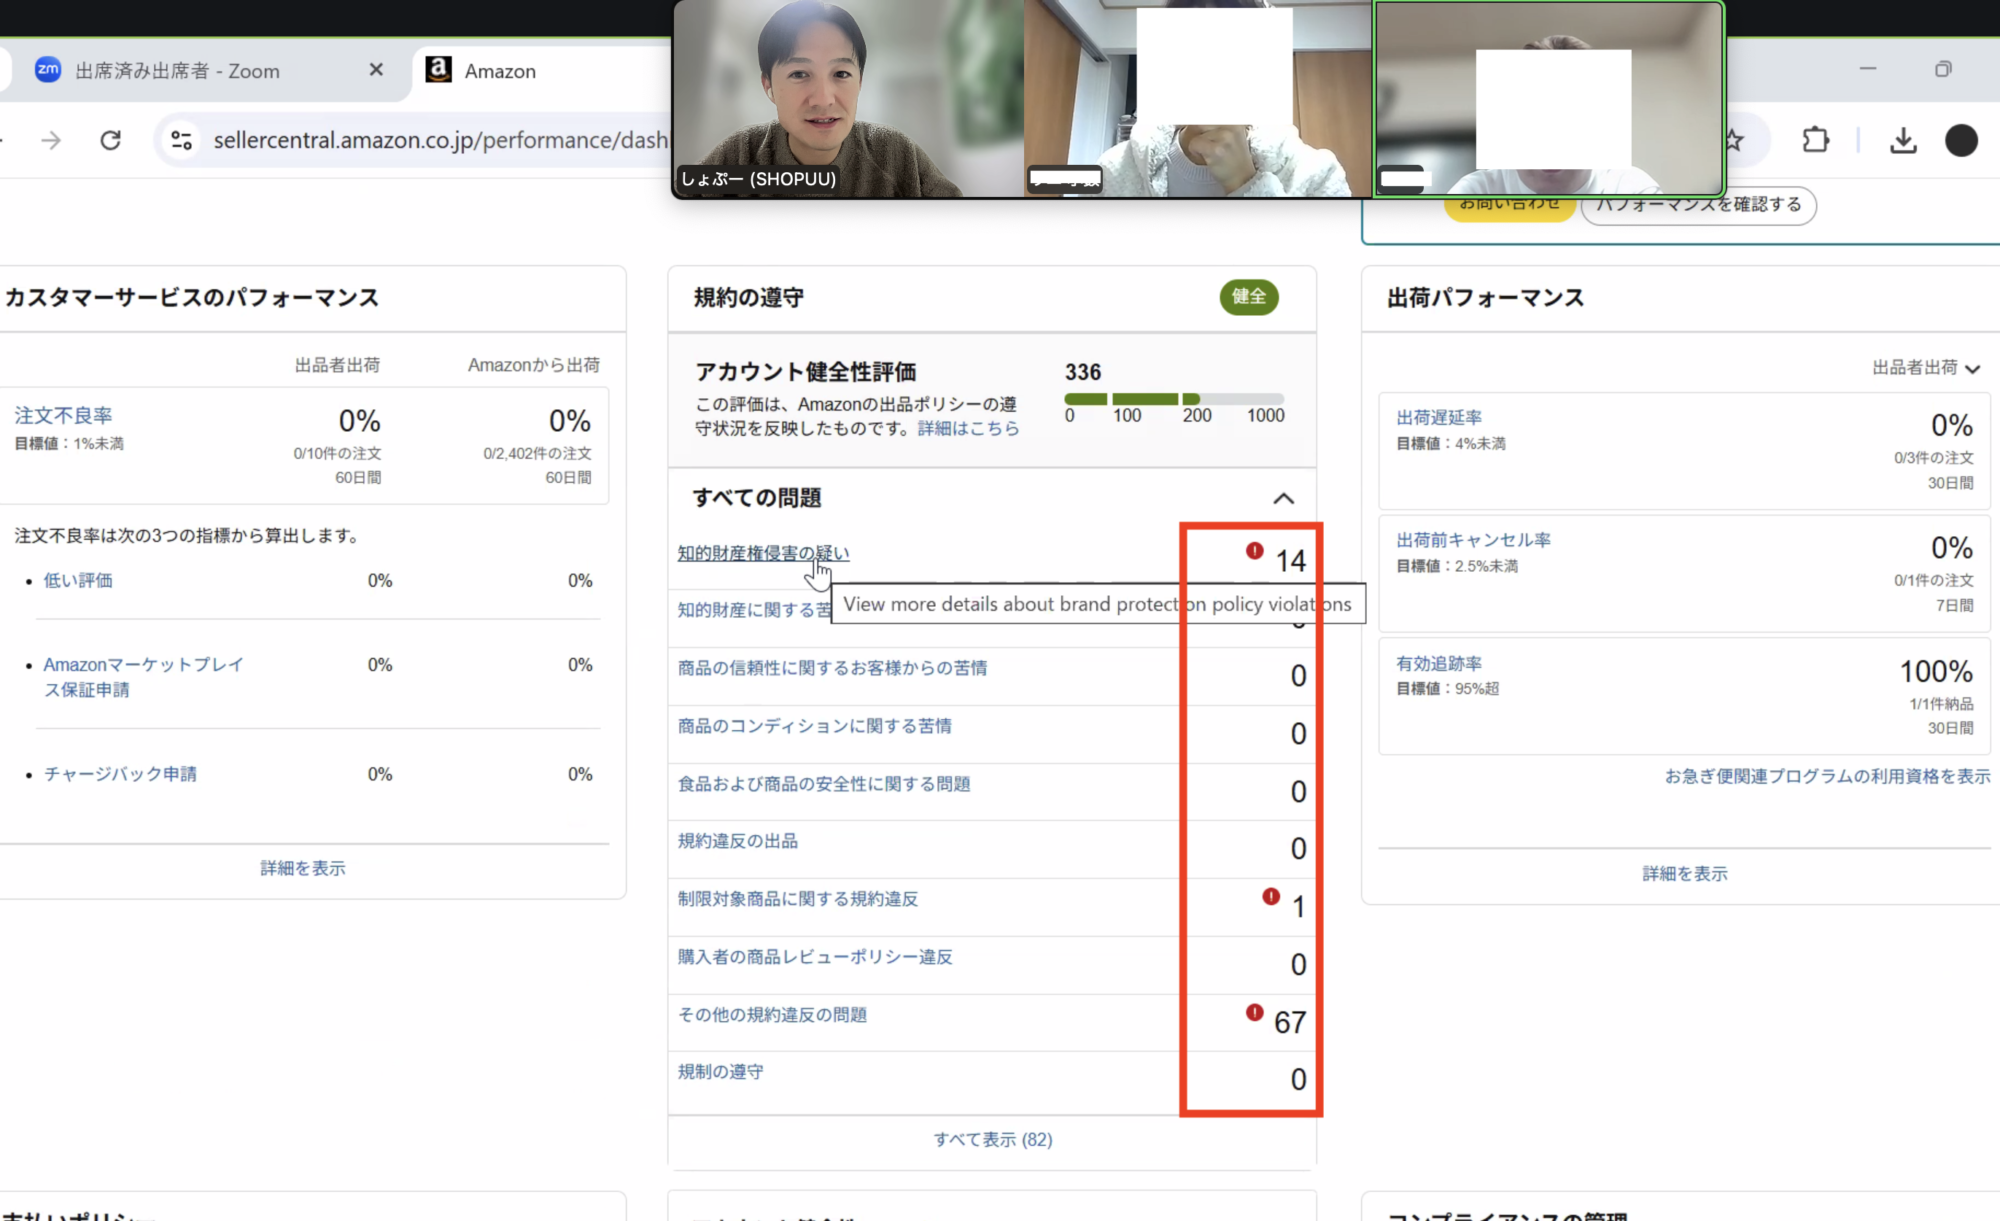This screenshot has width=2000, height=1221.
Task: Click the browser profile avatar circle
Action: pos(1961,140)
